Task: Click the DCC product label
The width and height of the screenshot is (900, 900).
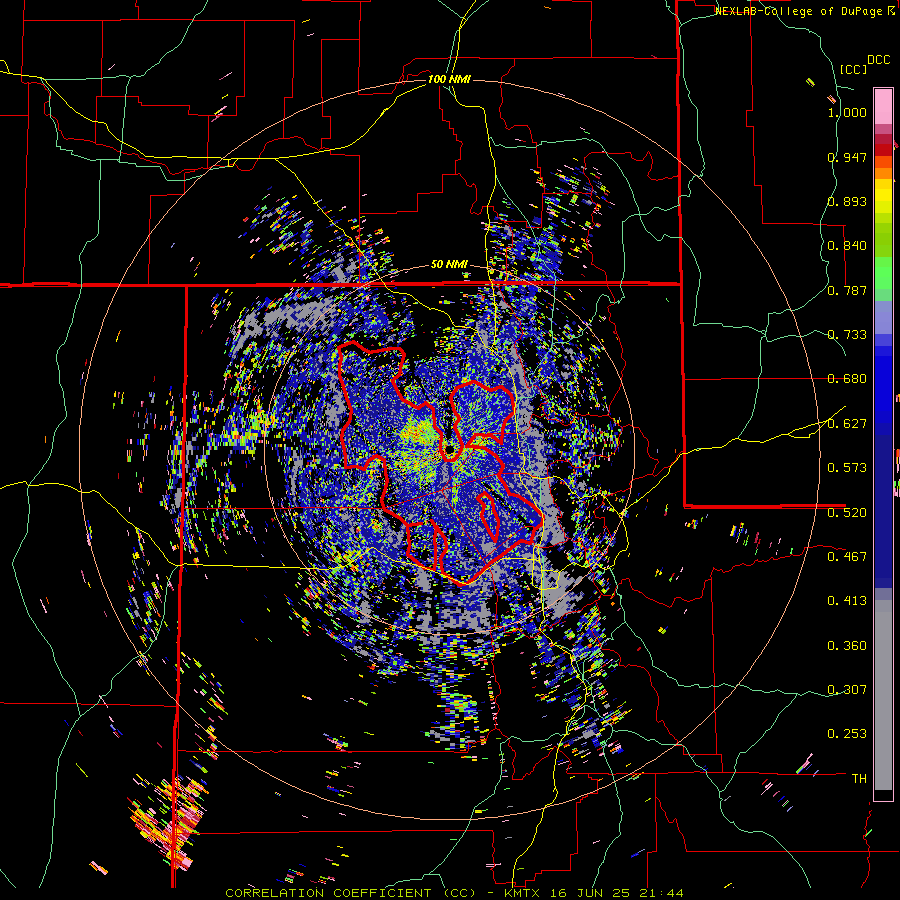Action: pos(878,60)
